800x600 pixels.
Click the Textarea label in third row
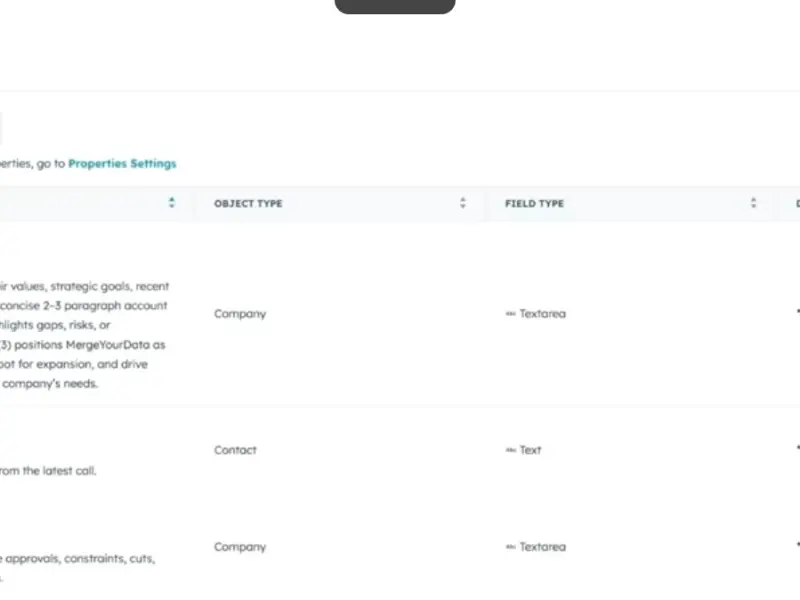[542, 547]
